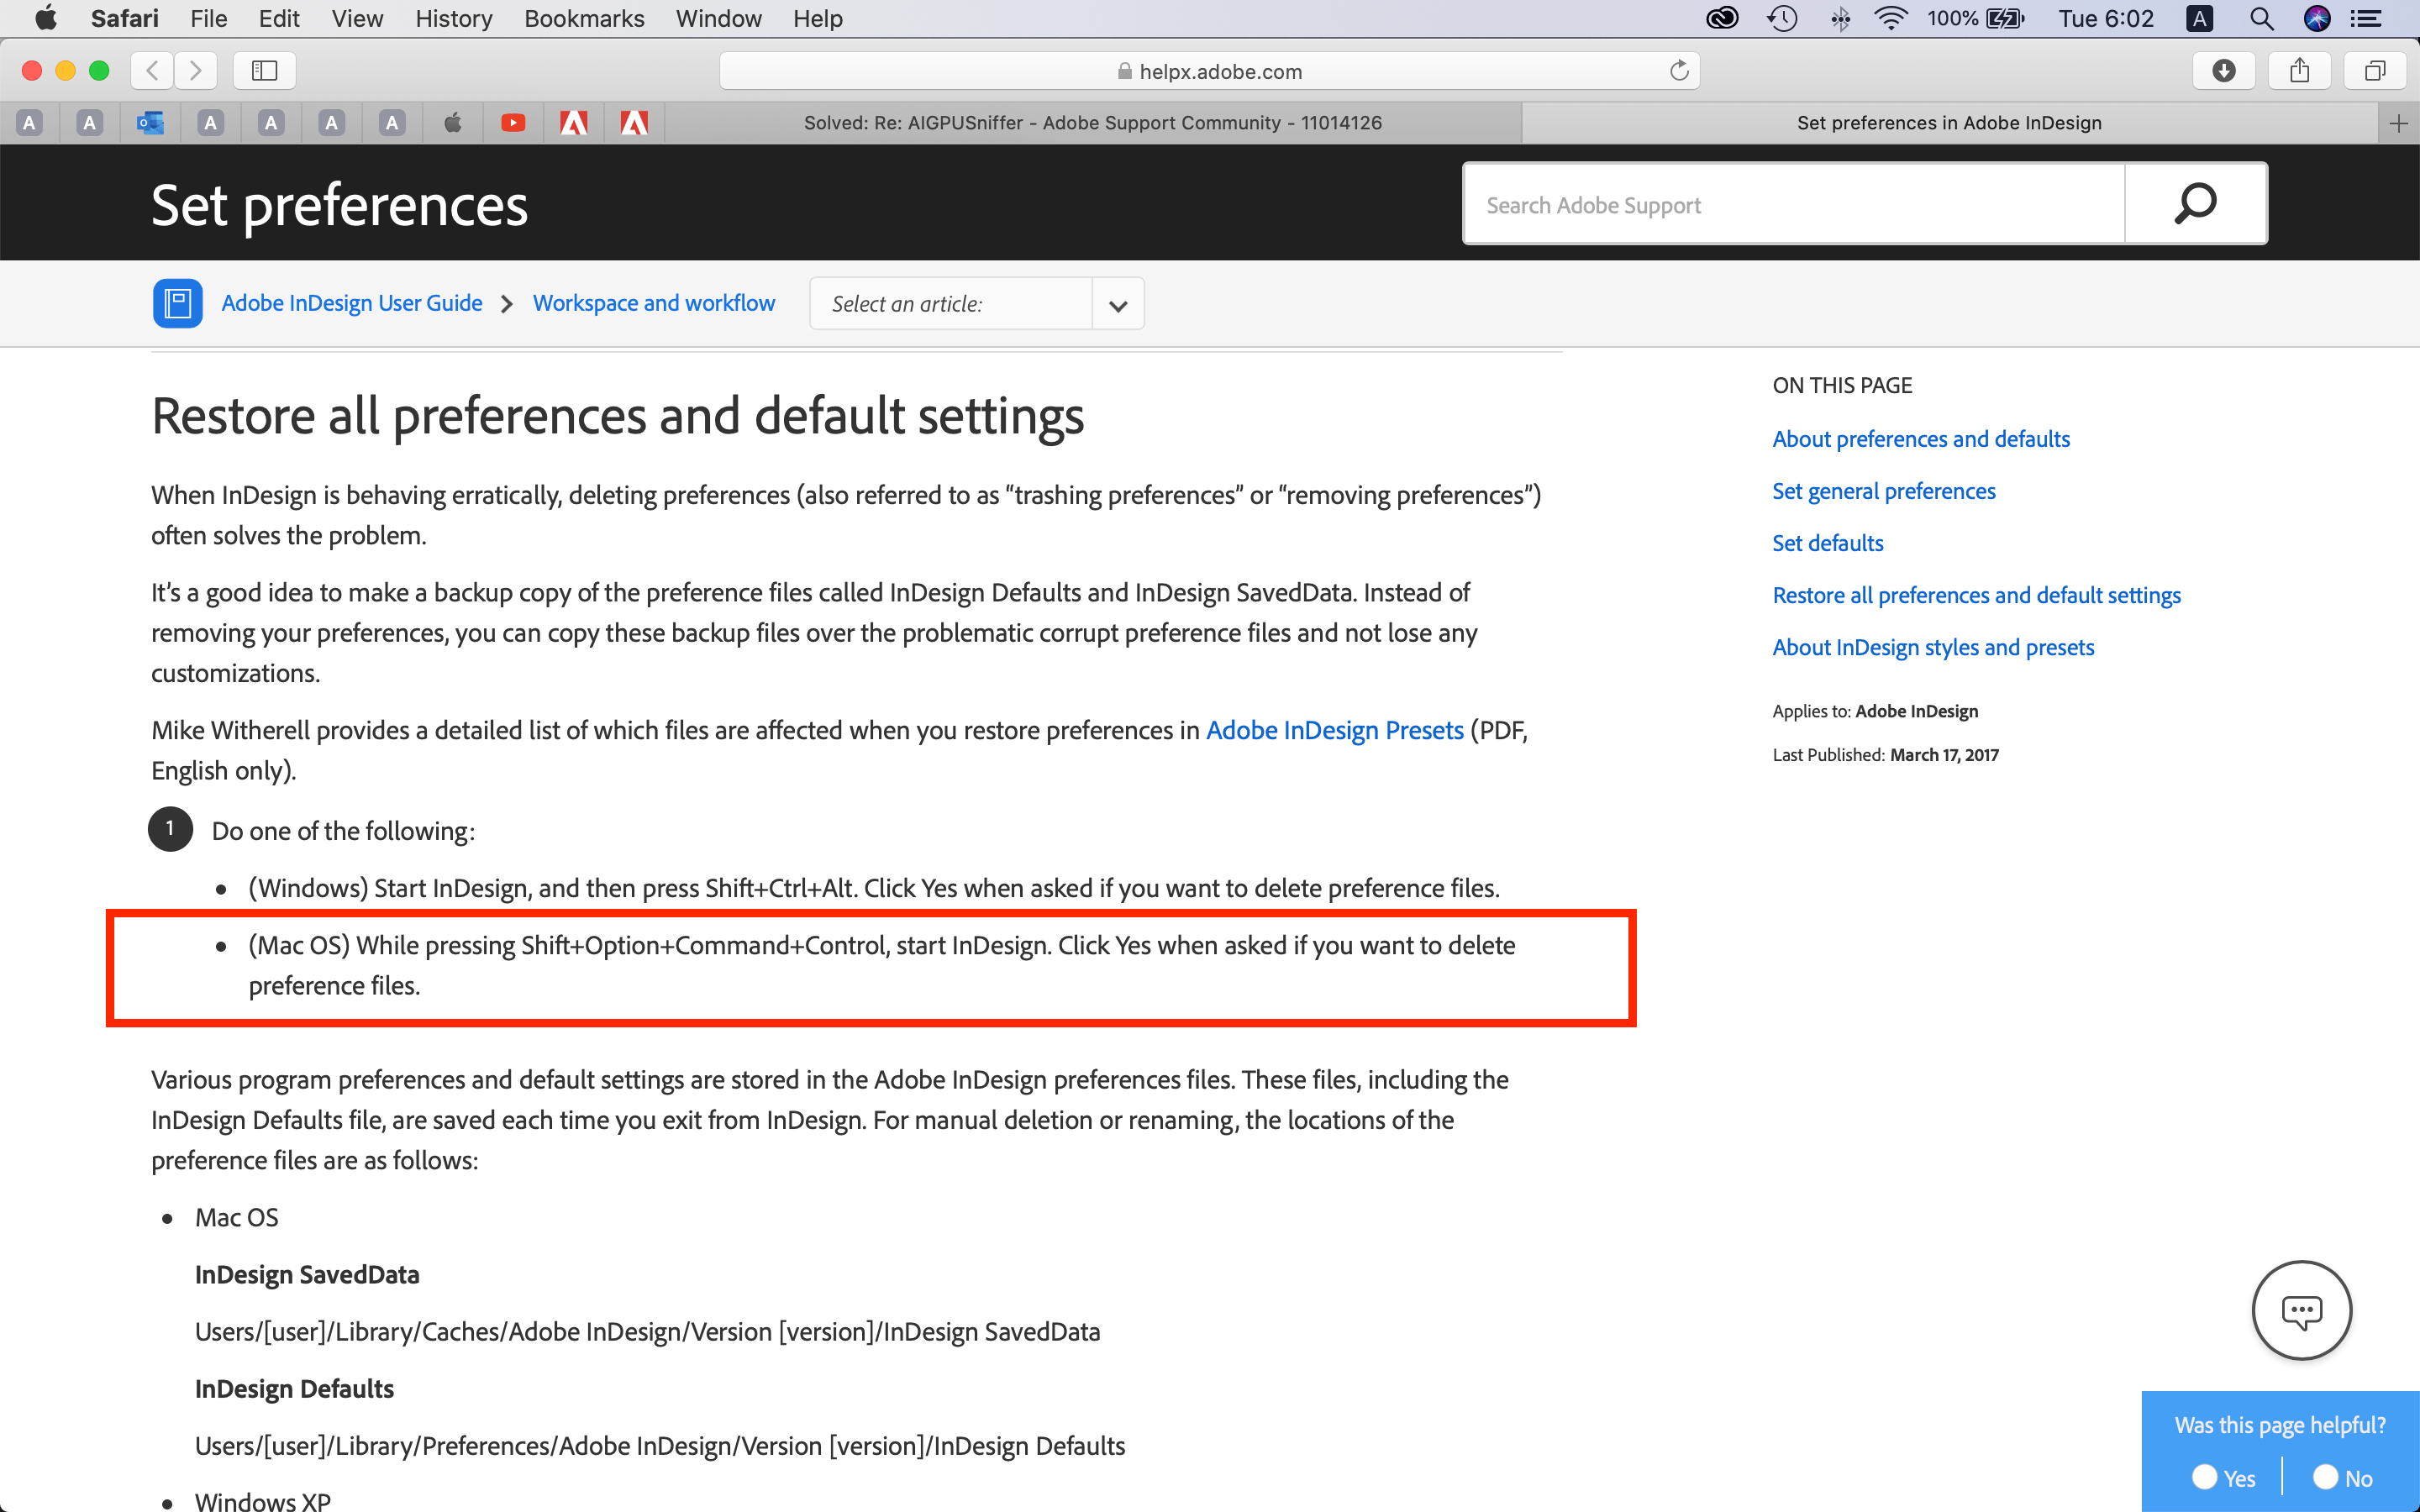Open the Bookmarks menu
The width and height of the screenshot is (2420, 1512).
(584, 18)
